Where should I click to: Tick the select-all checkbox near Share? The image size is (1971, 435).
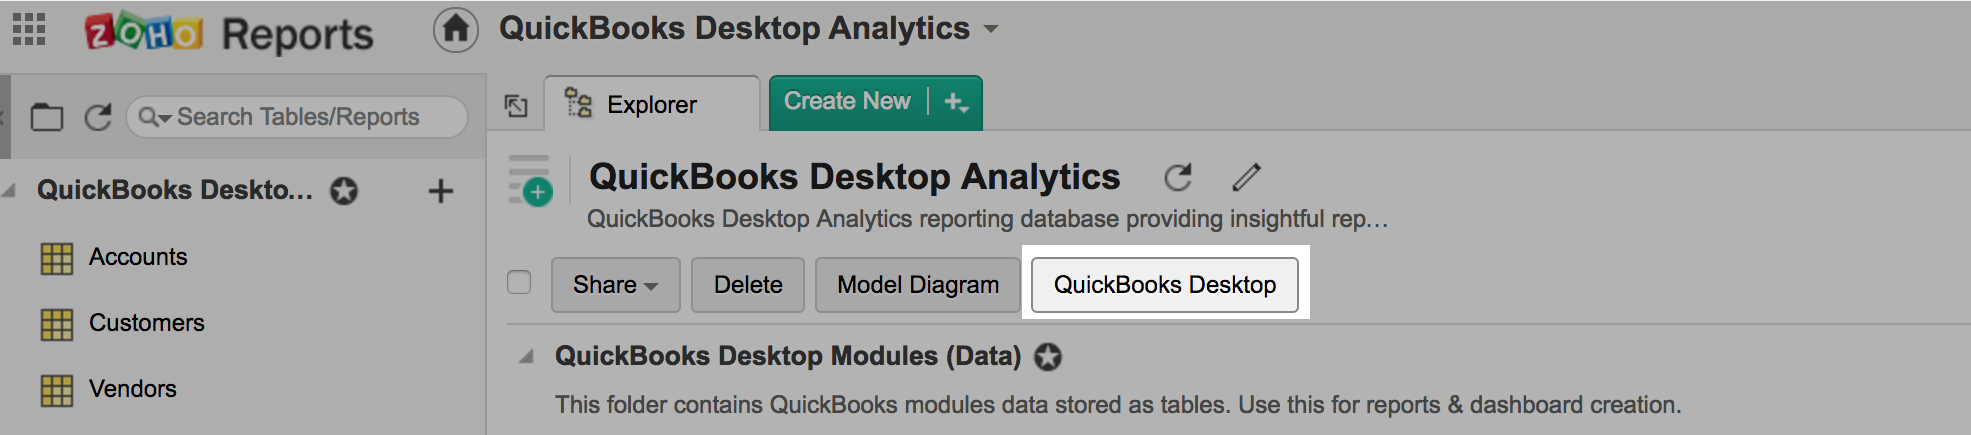(x=519, y=283)
